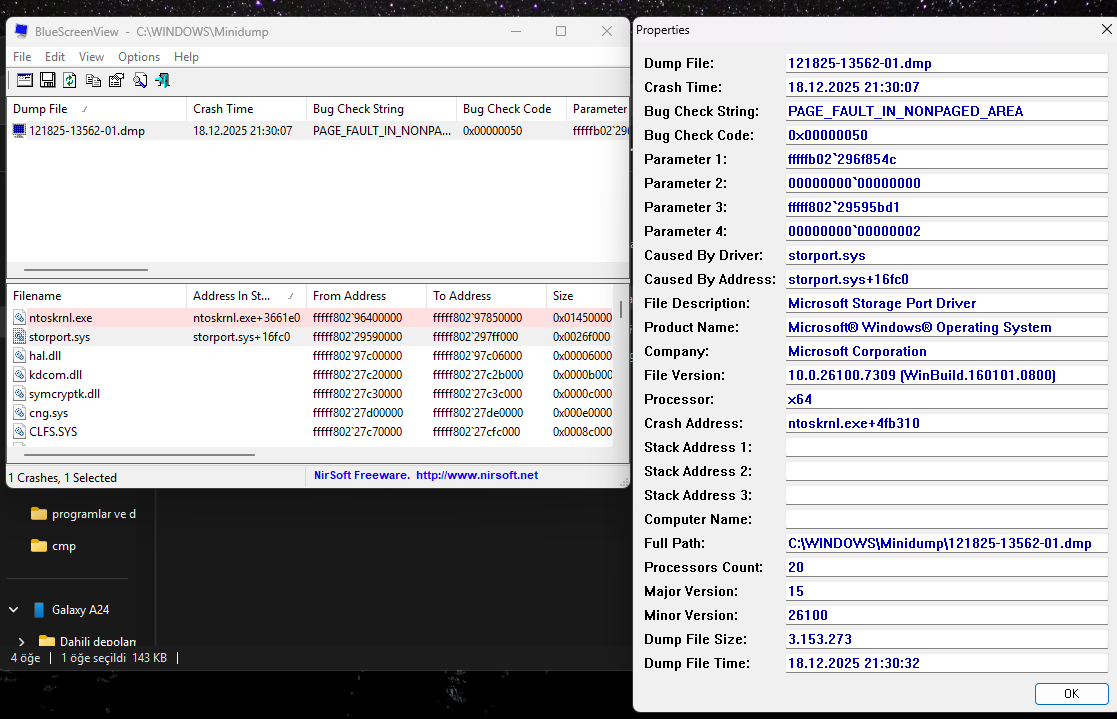Click the lower pane horizontal scrollbar
This screenshot has height=719, width=1117.
[139, 455]
